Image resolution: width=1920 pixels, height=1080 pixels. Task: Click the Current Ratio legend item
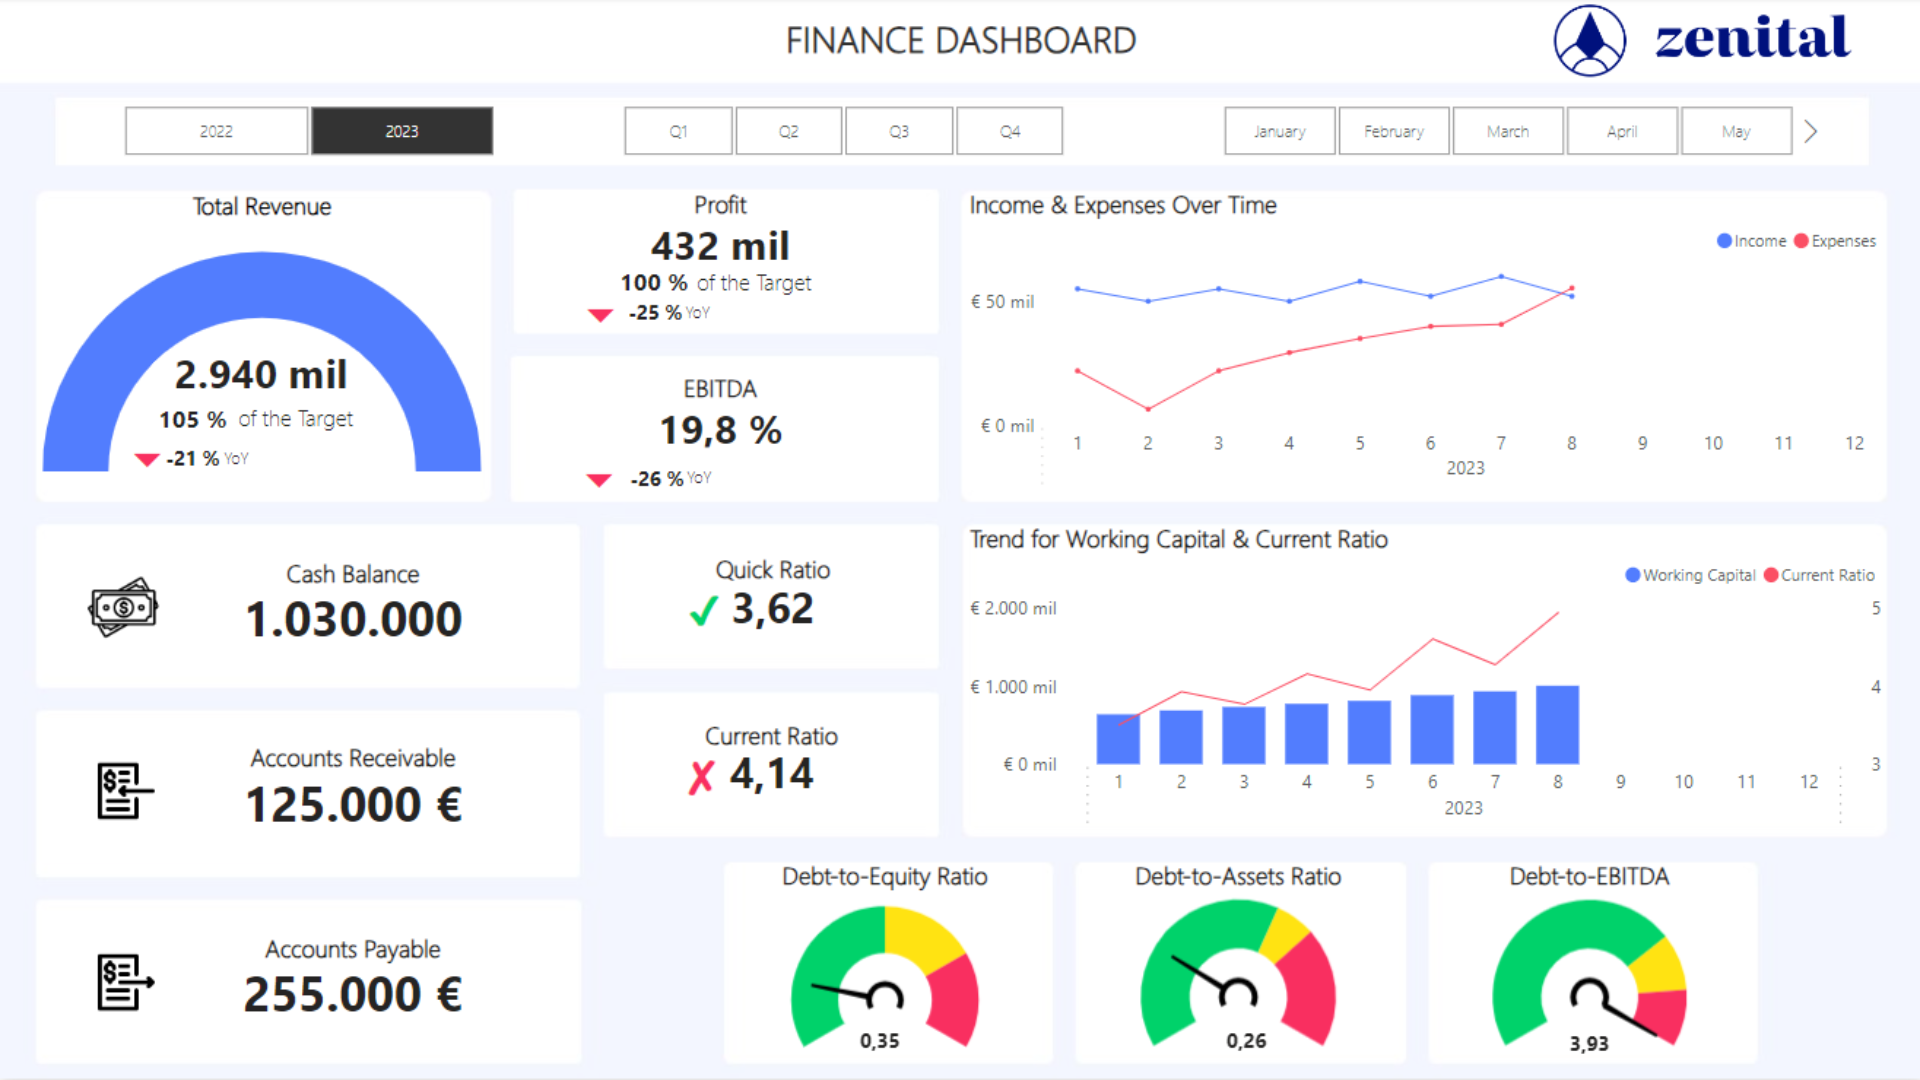1818,575
